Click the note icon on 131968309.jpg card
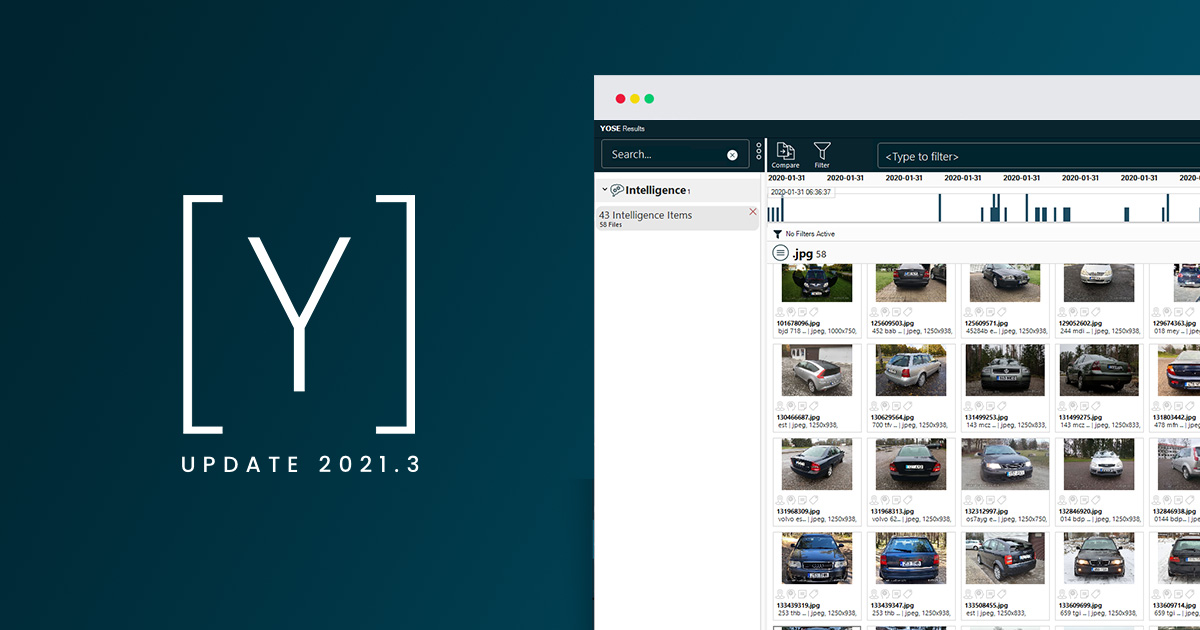Screen dimensions: 1200x630 coord(803,500)
